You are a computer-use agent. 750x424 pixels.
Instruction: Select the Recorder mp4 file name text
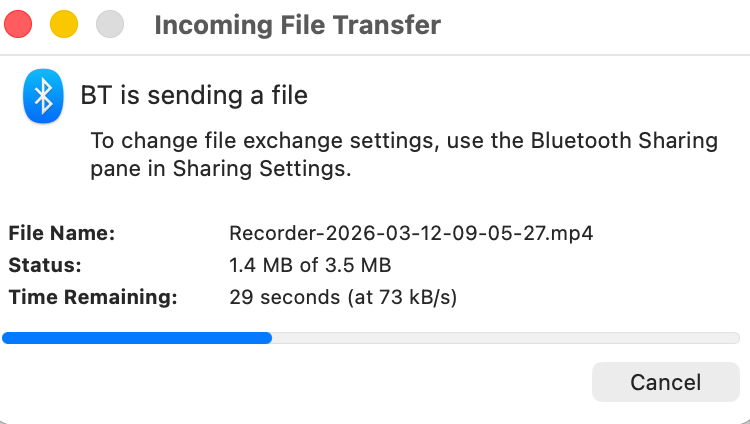[x=411, y=234]
